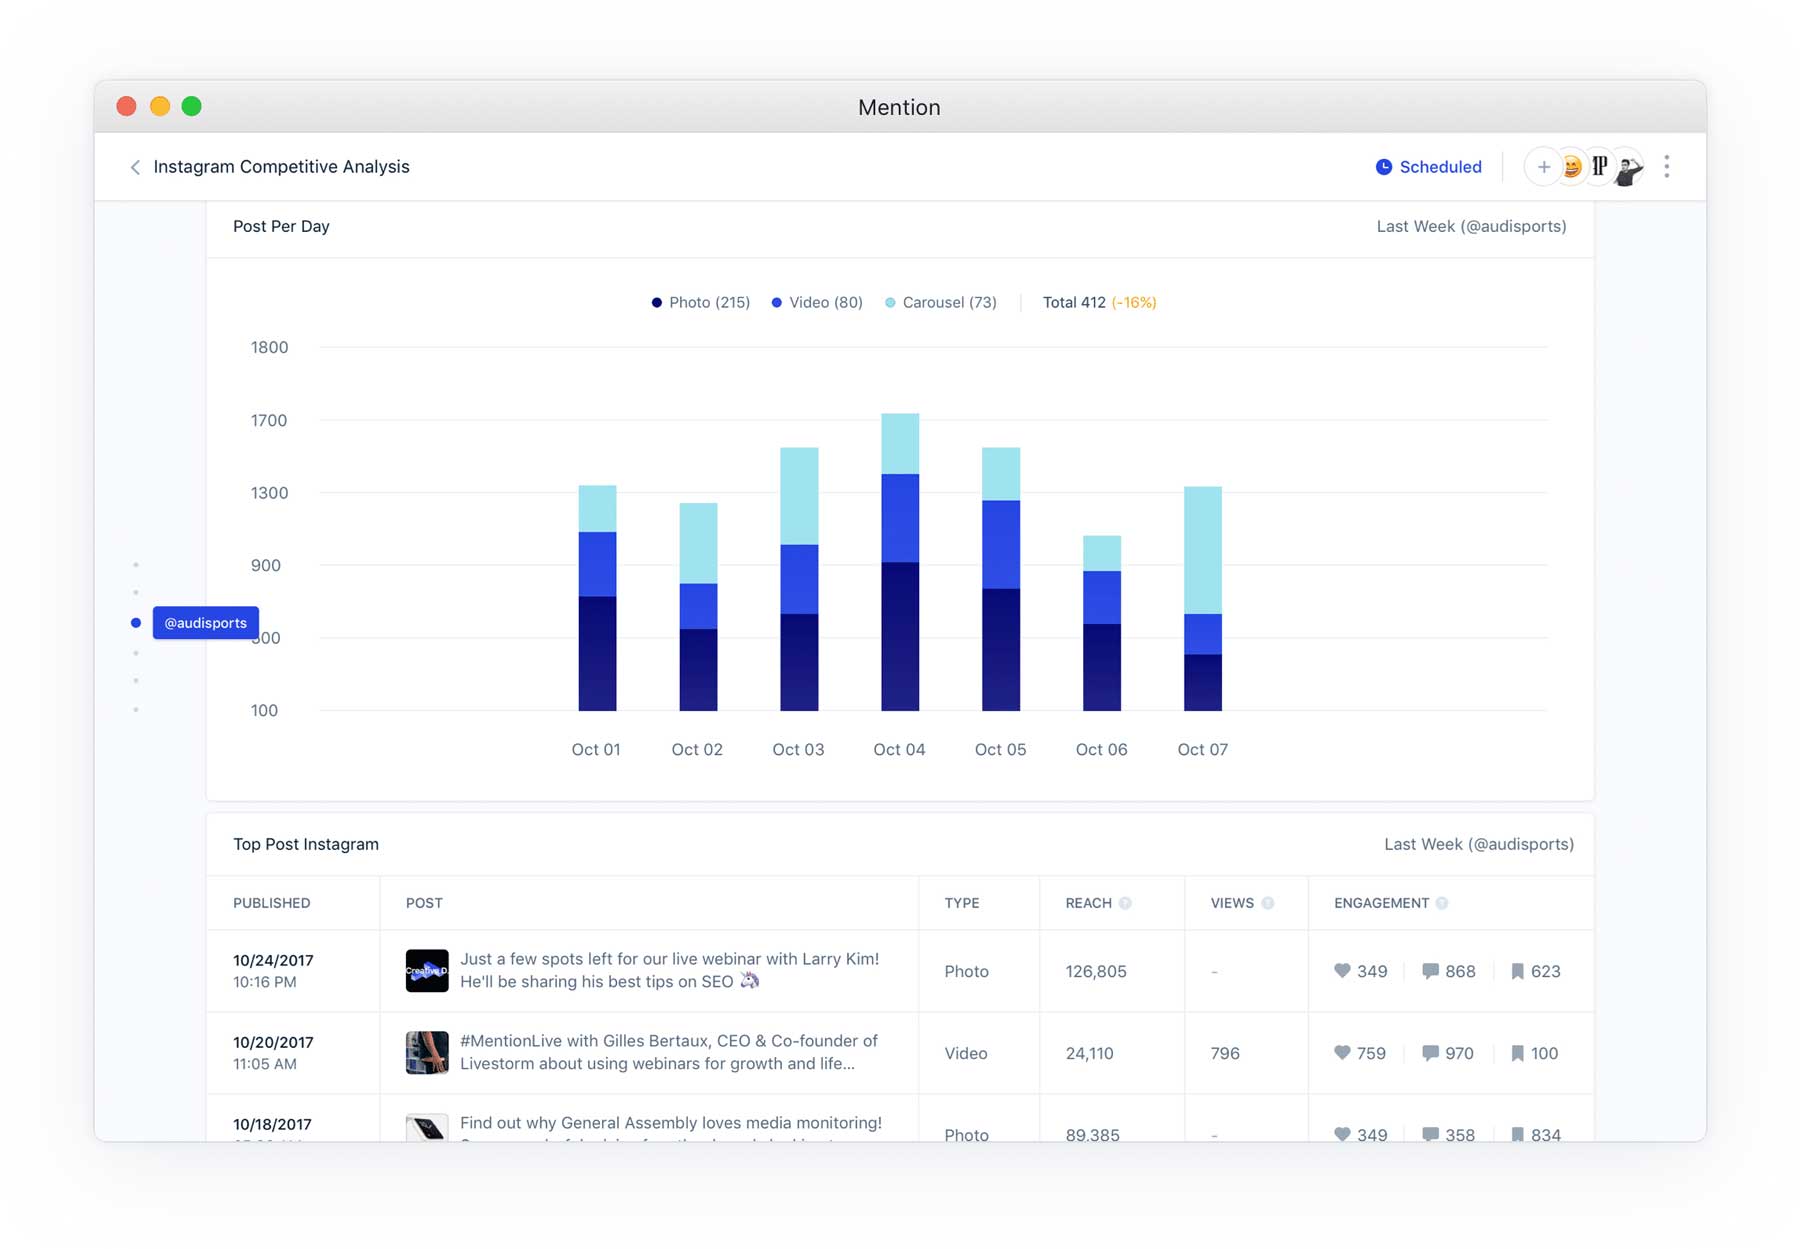Click the REACH info help icon
Image resolution: width=1800 pixels, height=1249 pixels.
[x=1125, y=903]
